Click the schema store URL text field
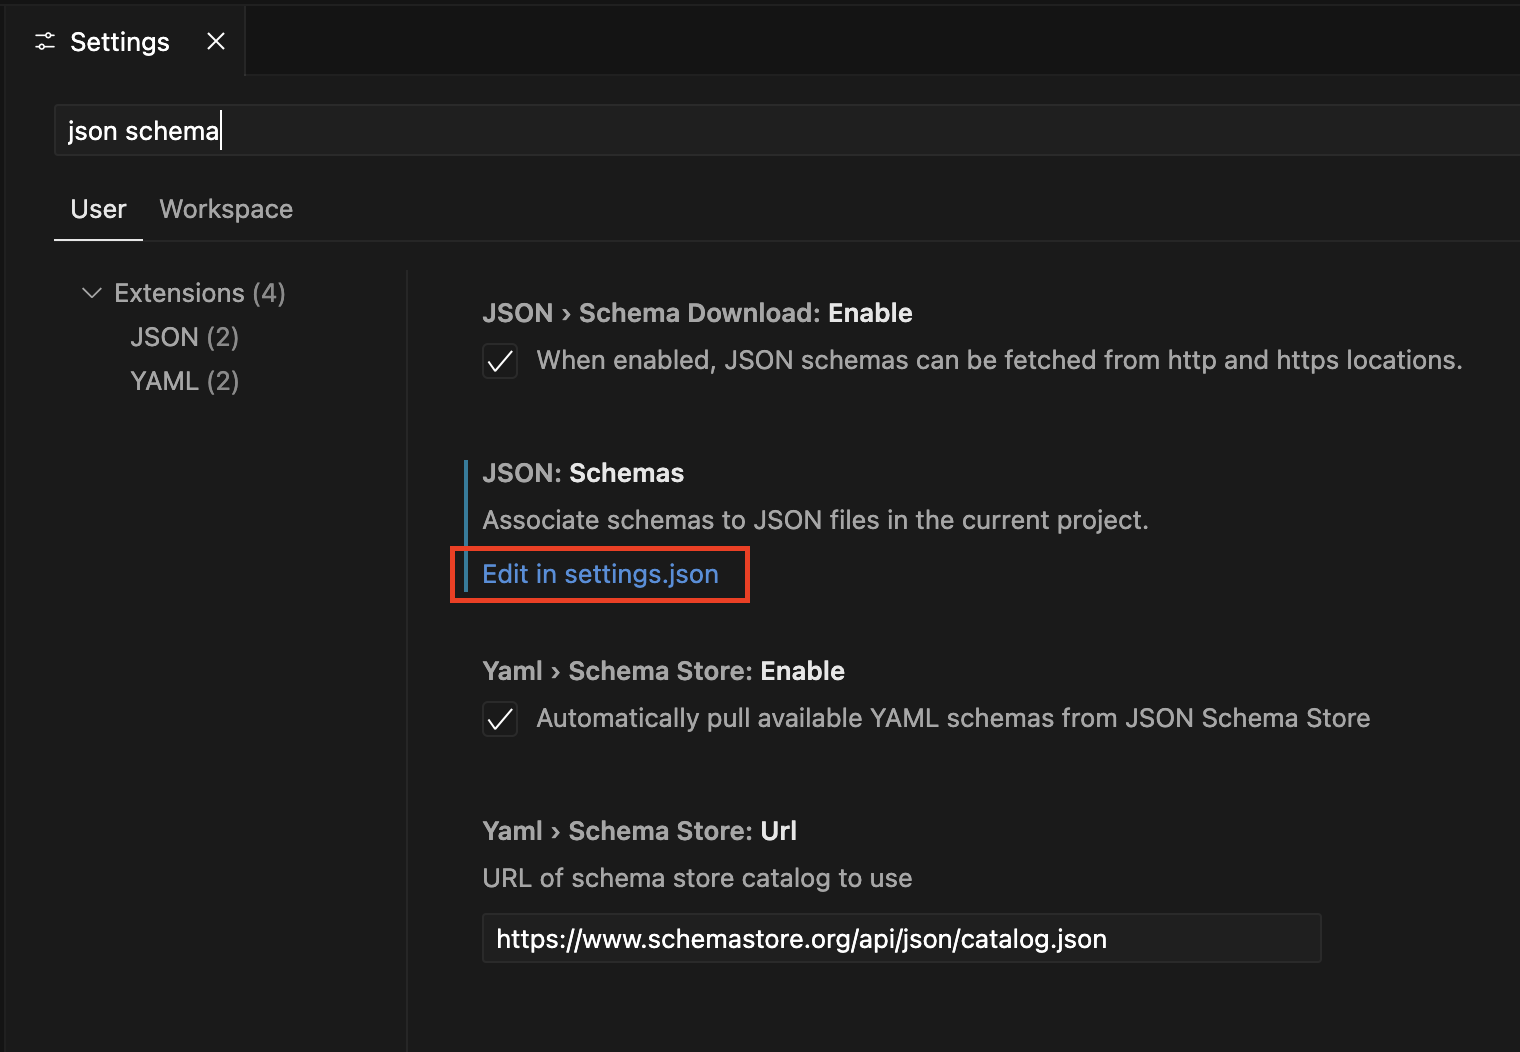The image size is (1520, 1052). (900, 938)
